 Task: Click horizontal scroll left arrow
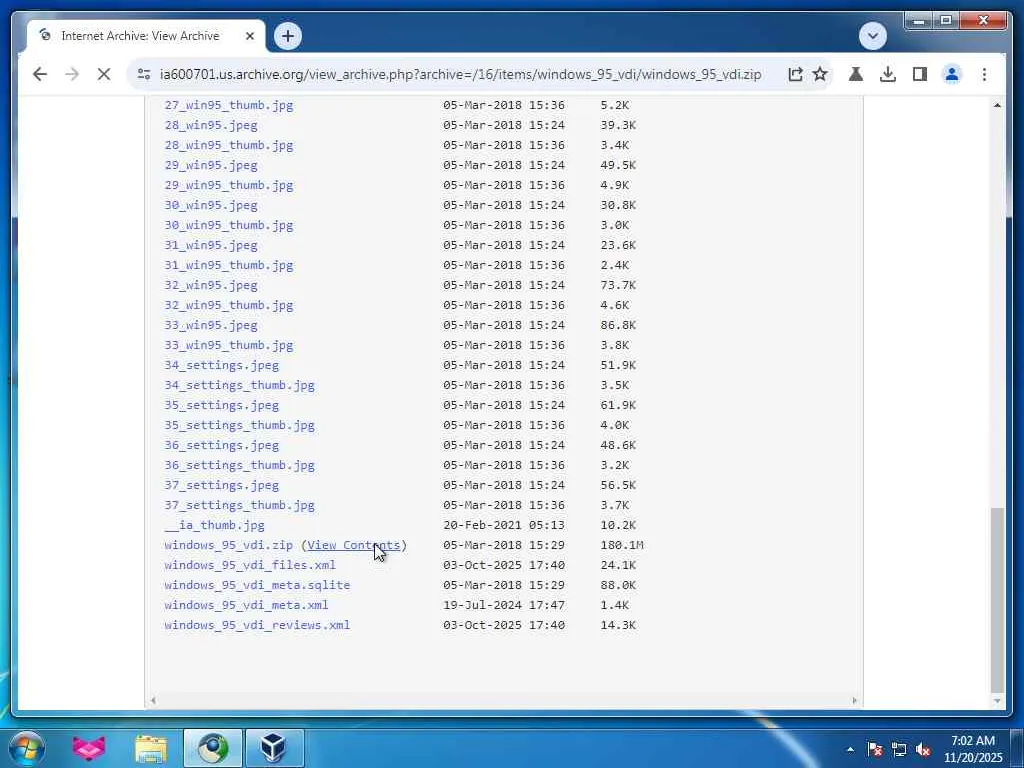pyautogui.click(x=153, y=701)
